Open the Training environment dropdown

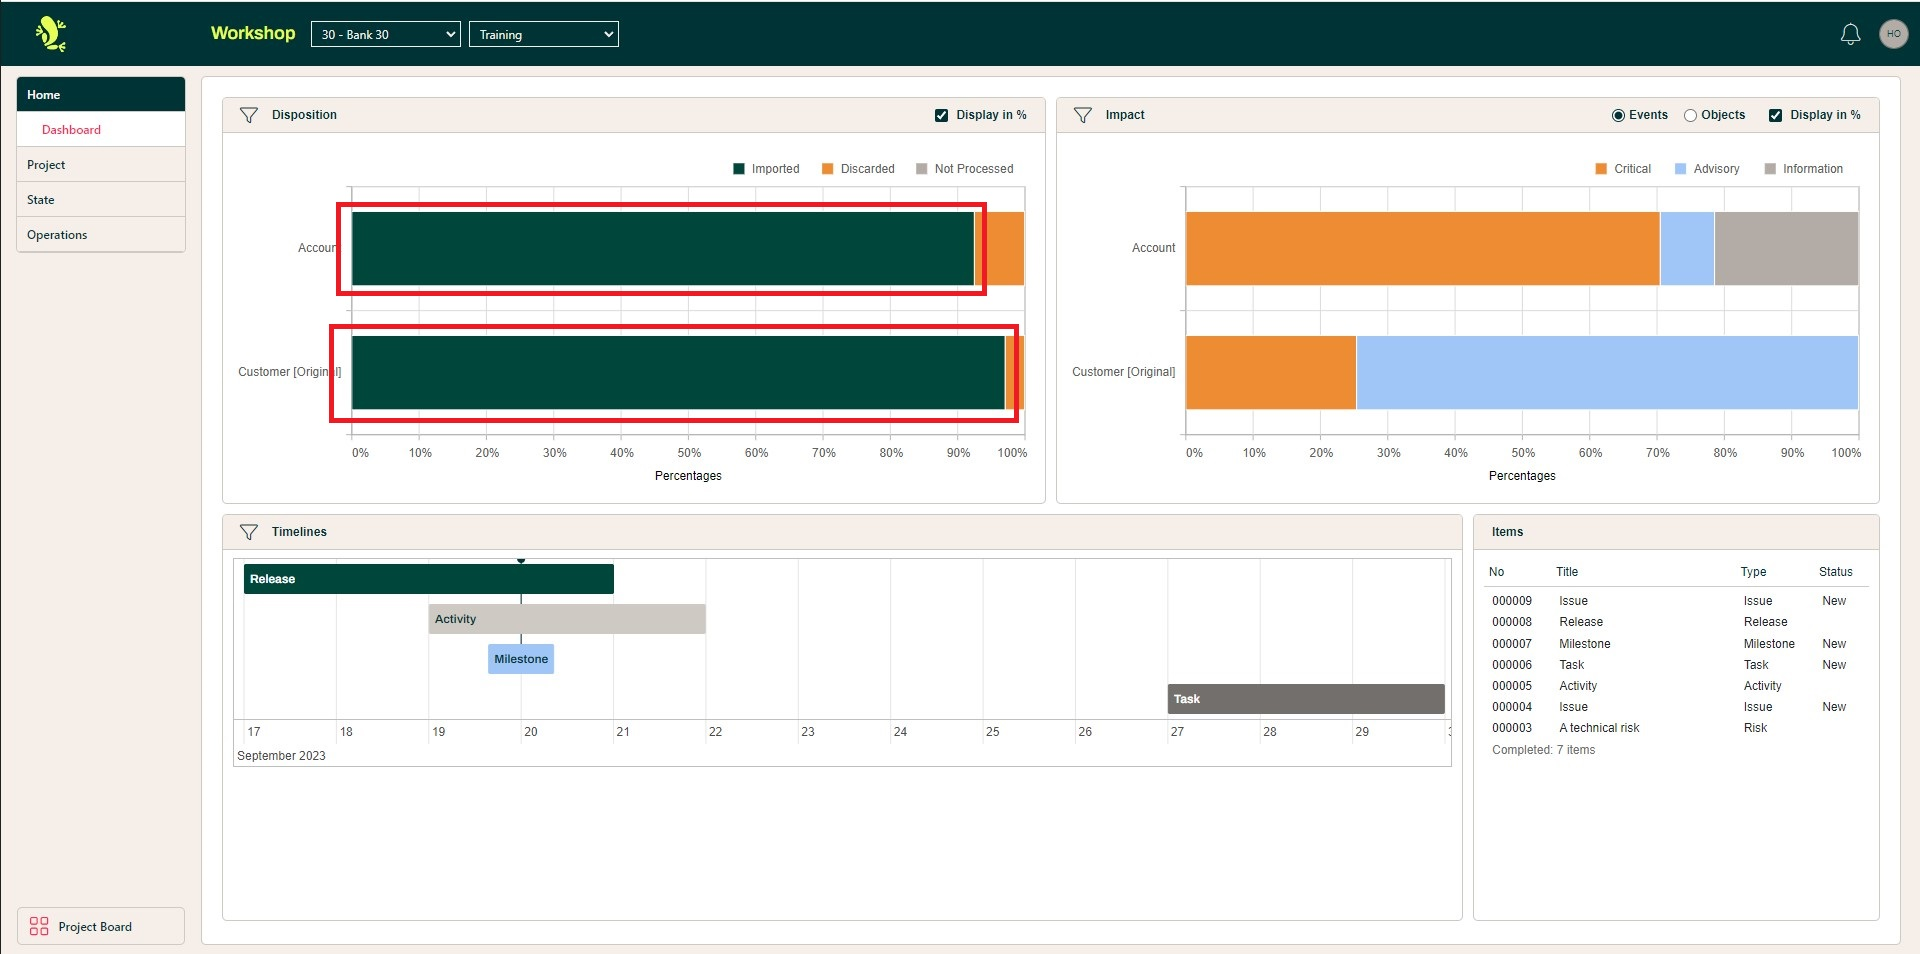(x=543, y=35)
